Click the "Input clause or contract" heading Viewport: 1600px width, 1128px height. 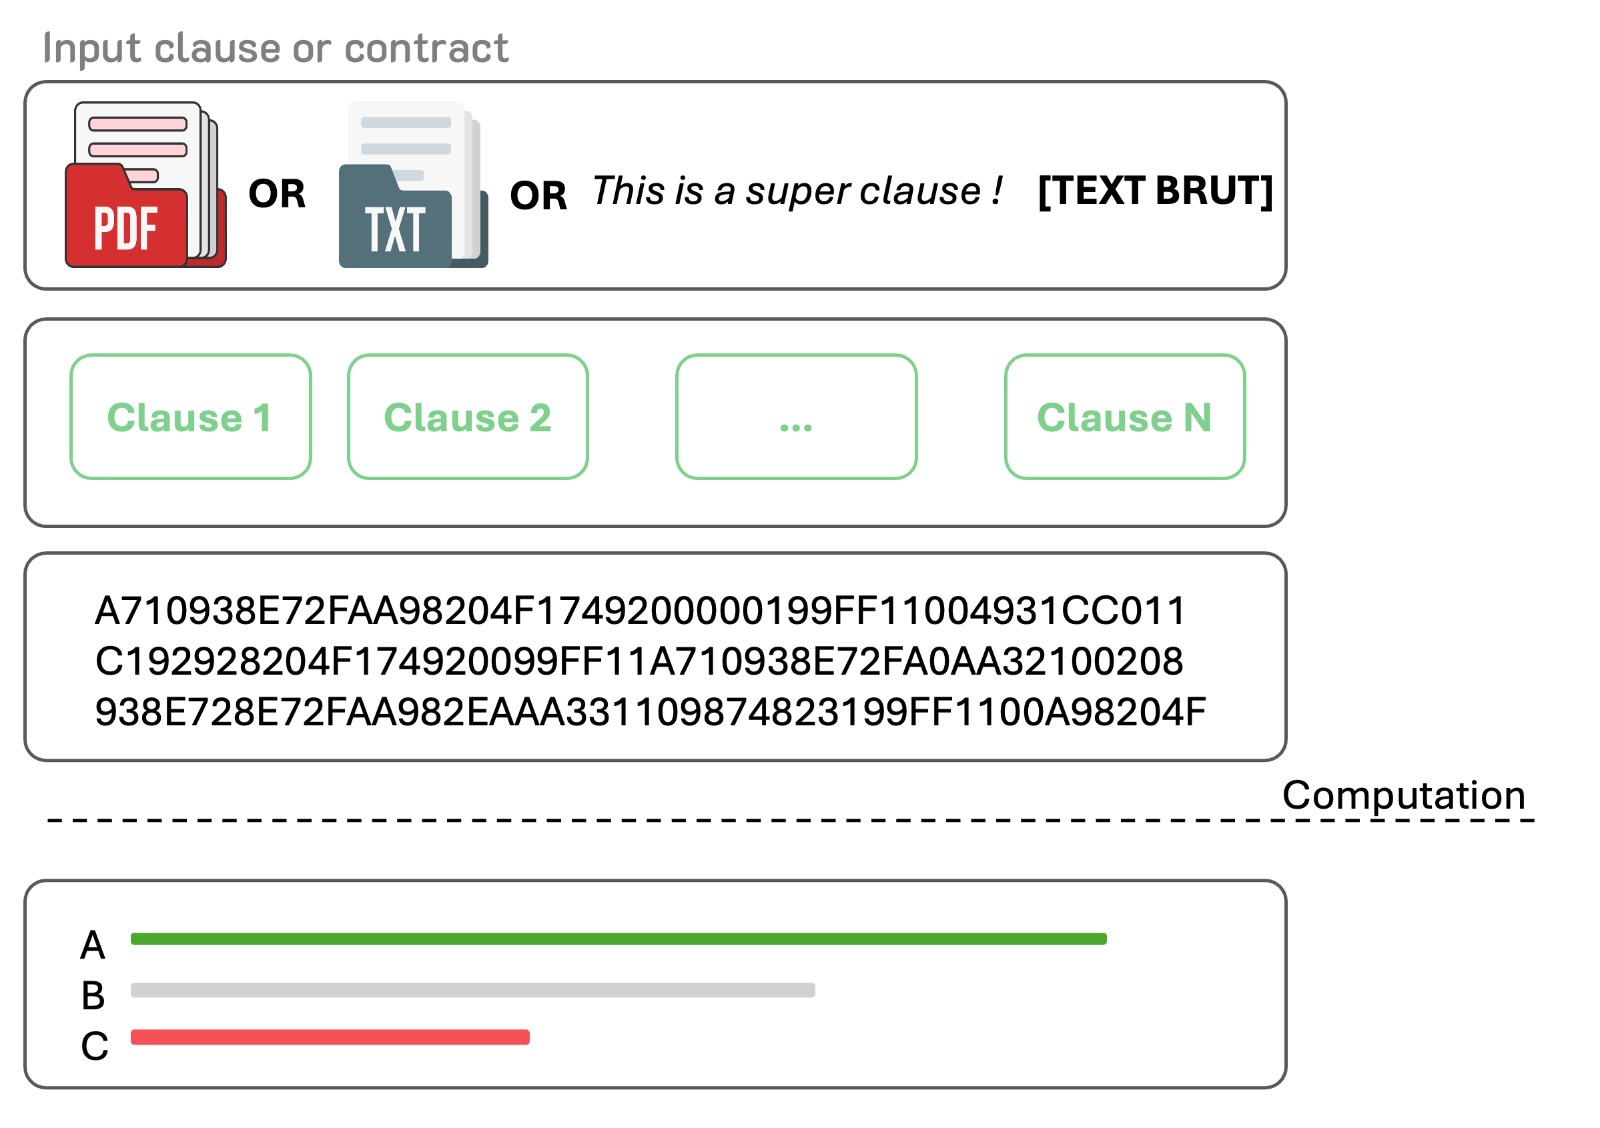(x=275, y=48)
